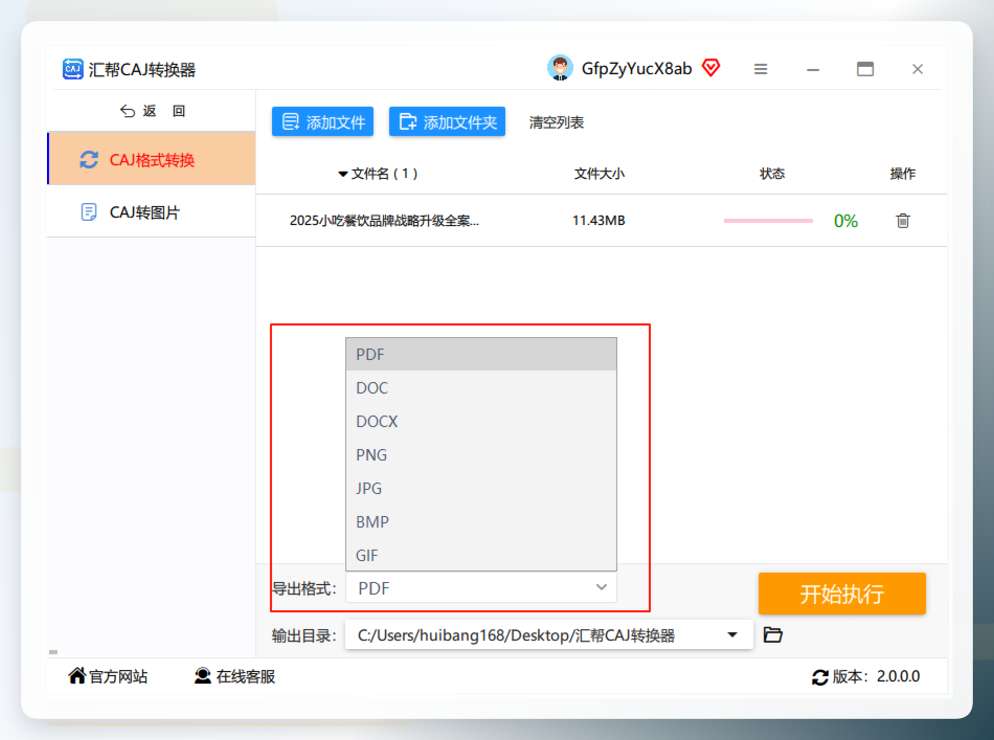Click the 操作 column header
994x740 pixels.
point(903,174)
